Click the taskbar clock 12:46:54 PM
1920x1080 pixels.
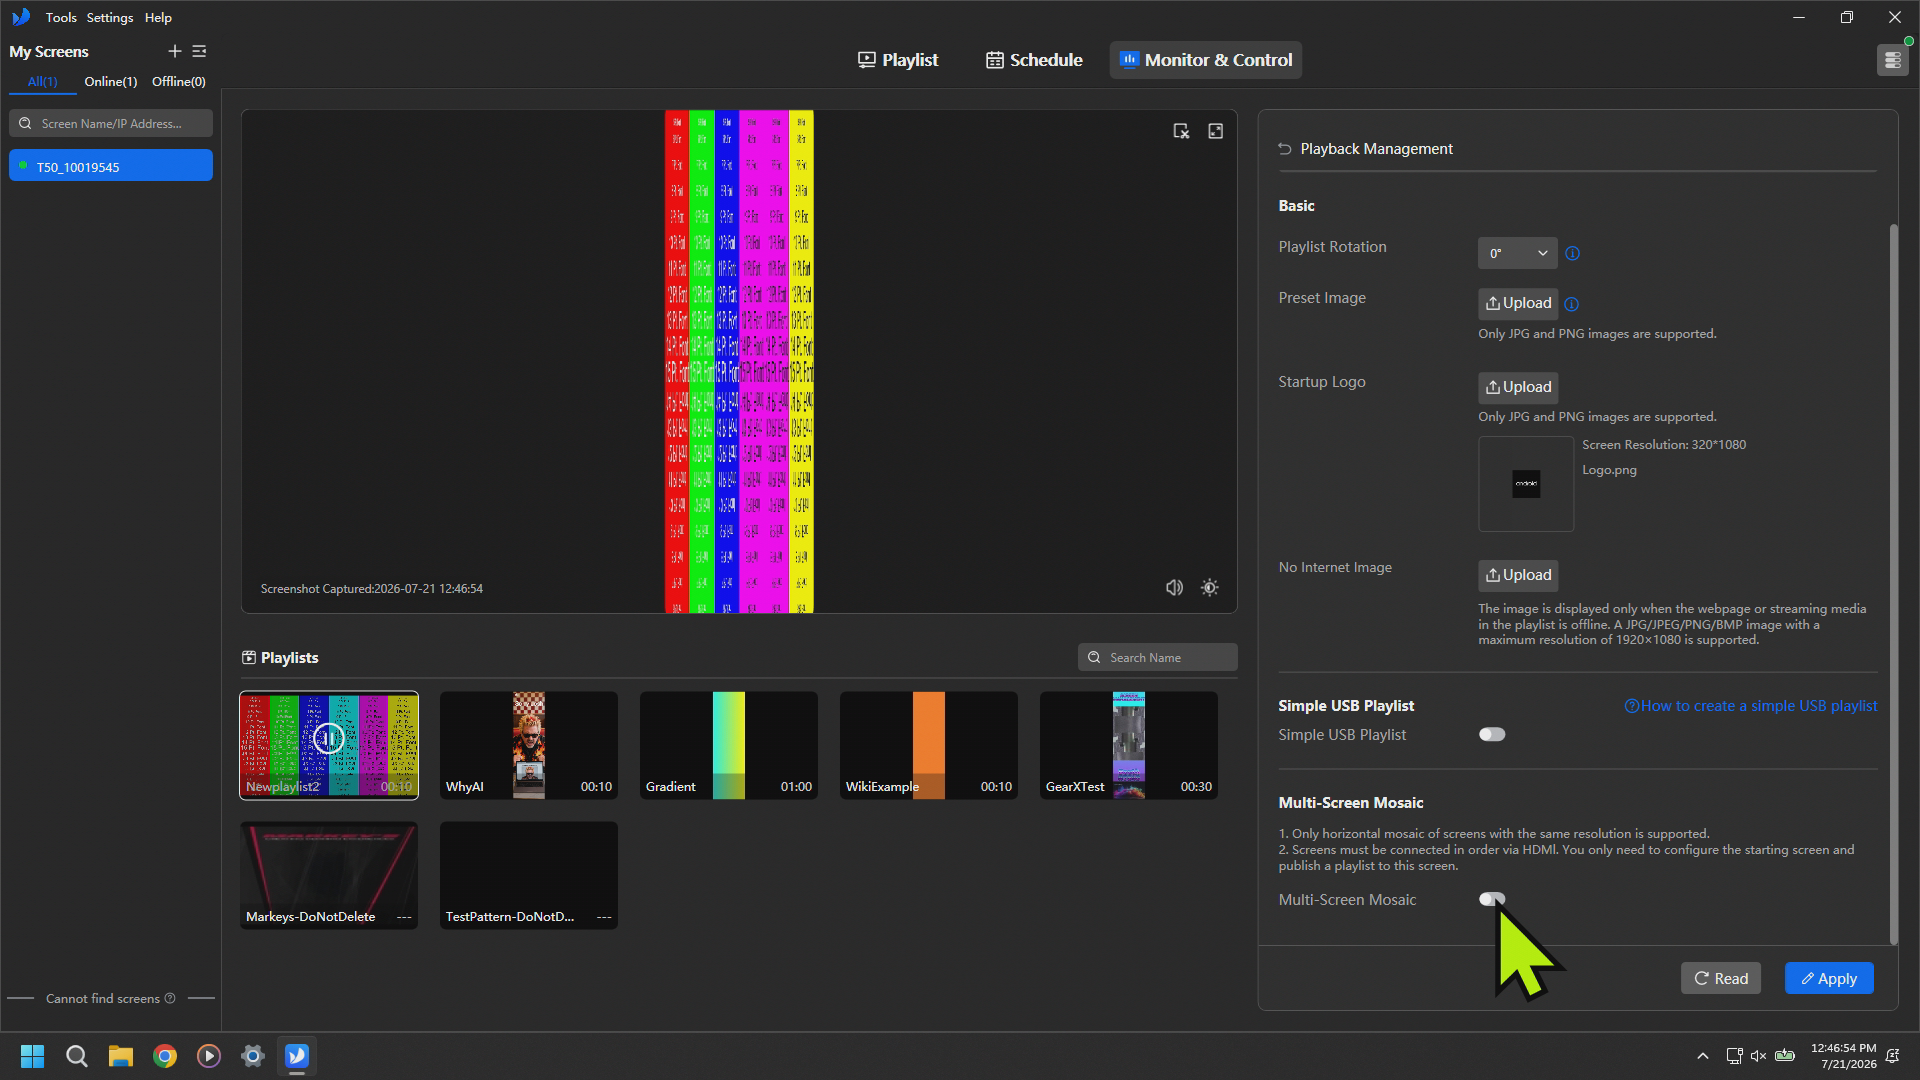tap(1843, 1049)
